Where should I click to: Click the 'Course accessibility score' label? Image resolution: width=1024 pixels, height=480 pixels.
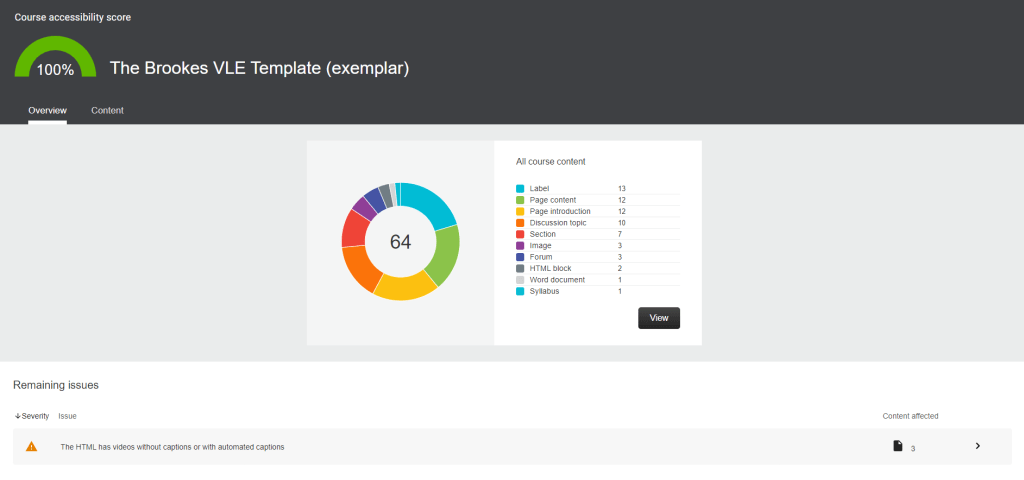pos(72,18)
